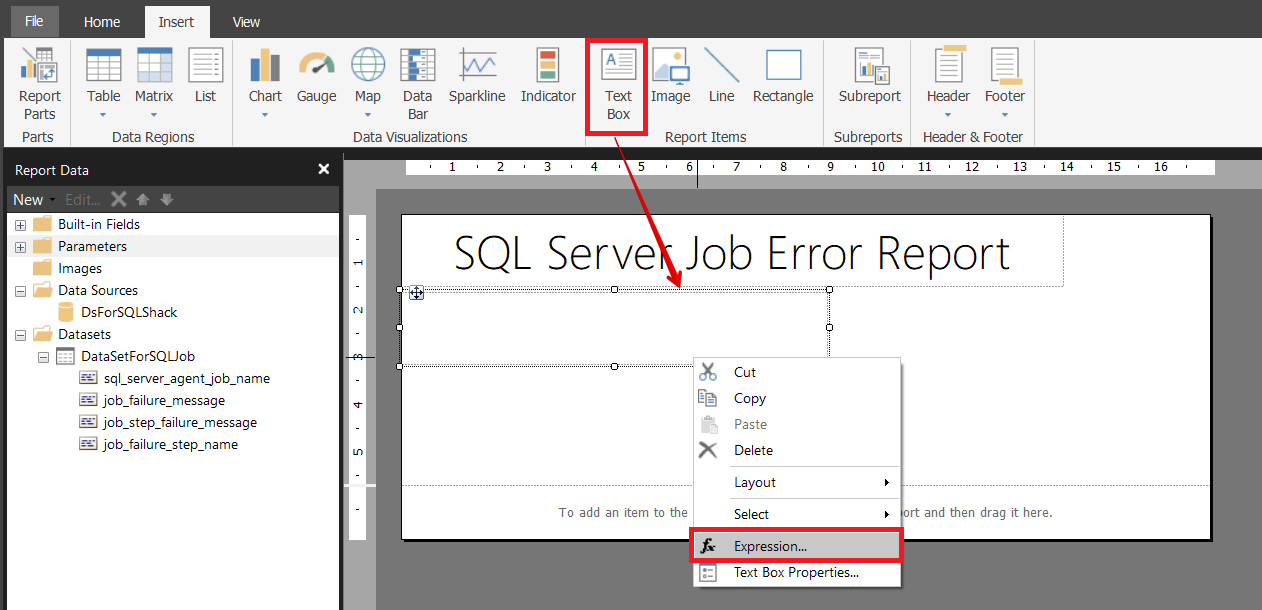Insert a Data Bar

417,84
